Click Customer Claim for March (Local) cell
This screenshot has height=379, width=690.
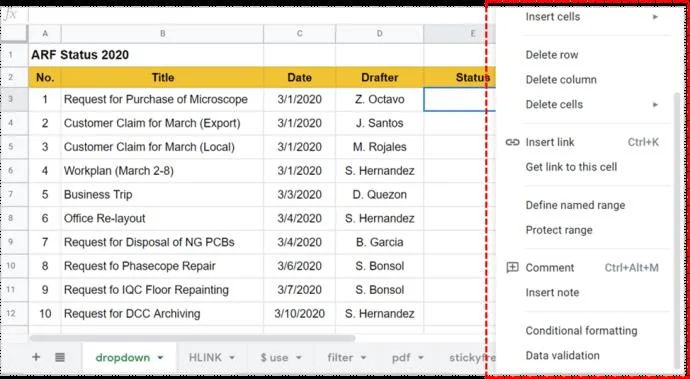tap(162, 147)
